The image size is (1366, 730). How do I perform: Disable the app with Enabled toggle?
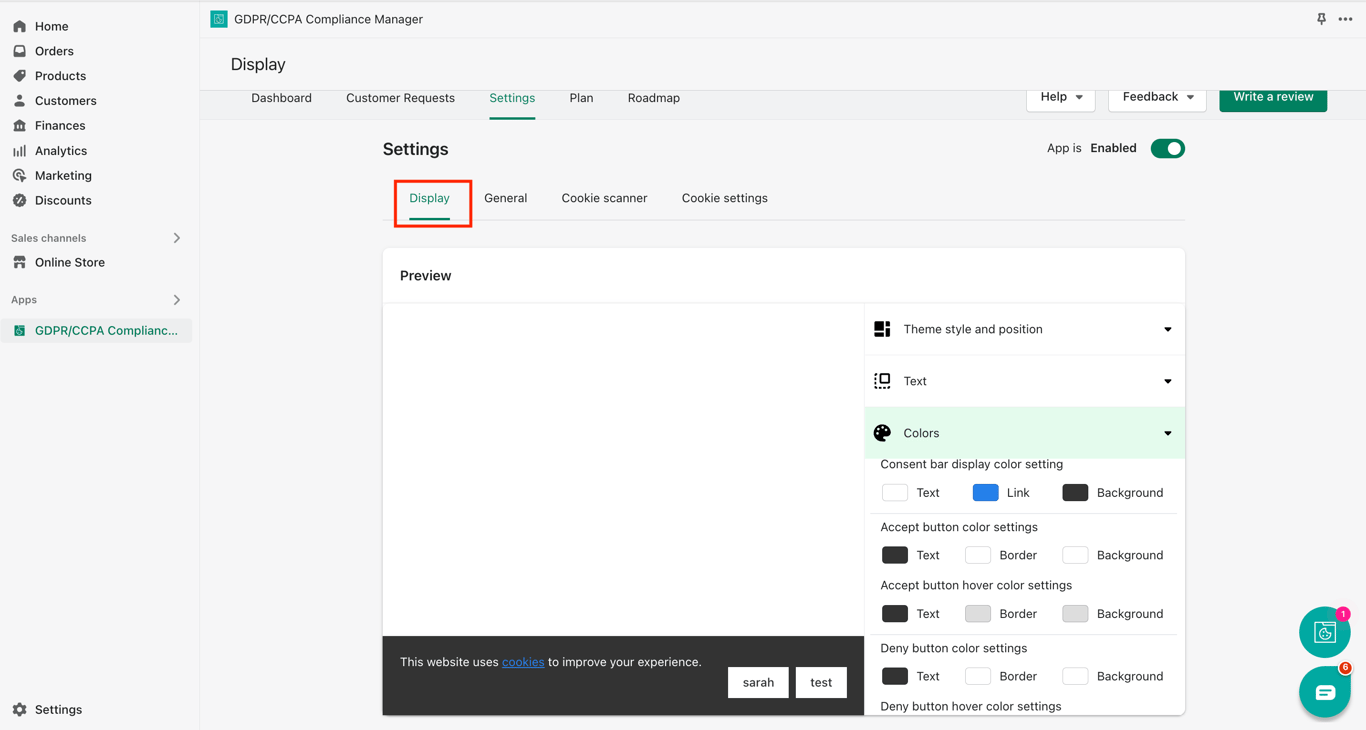tap(1167, 149)
